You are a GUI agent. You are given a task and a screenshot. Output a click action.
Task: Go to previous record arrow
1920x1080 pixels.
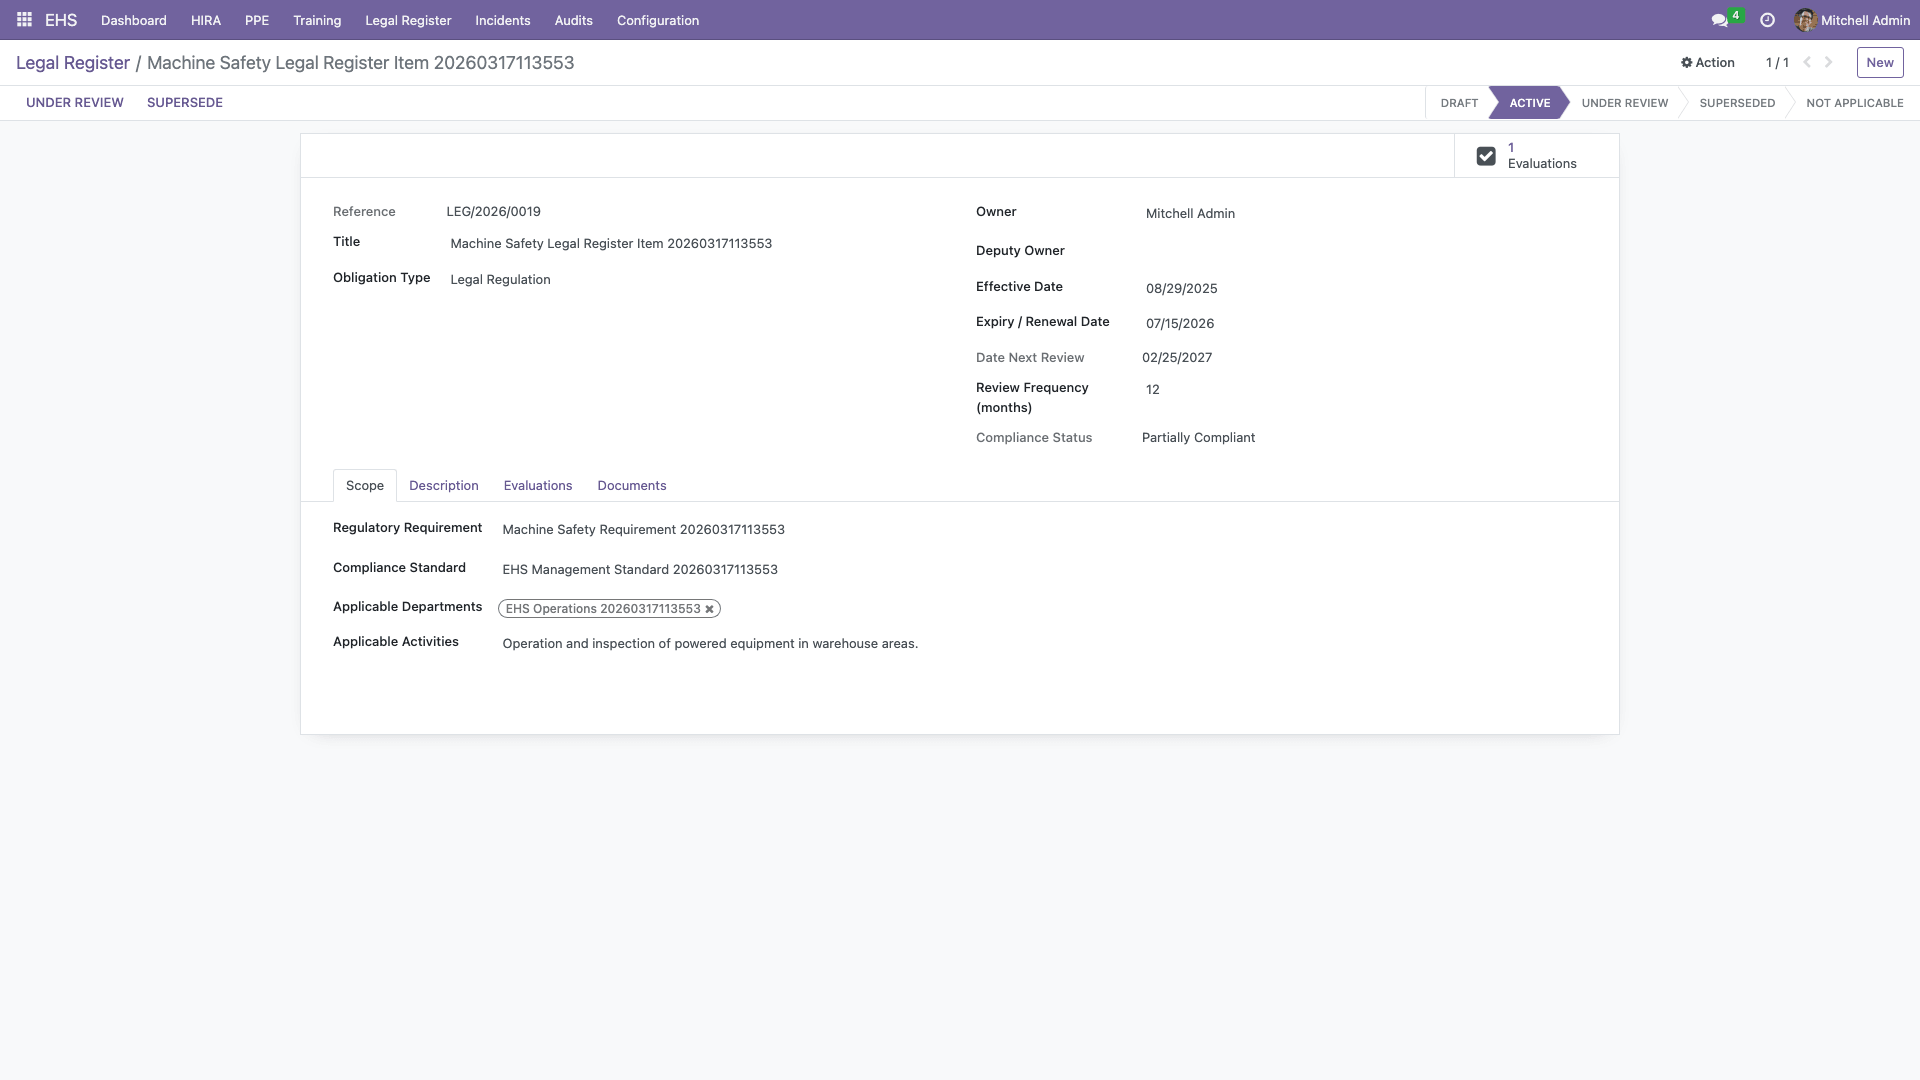point(1807,62)
